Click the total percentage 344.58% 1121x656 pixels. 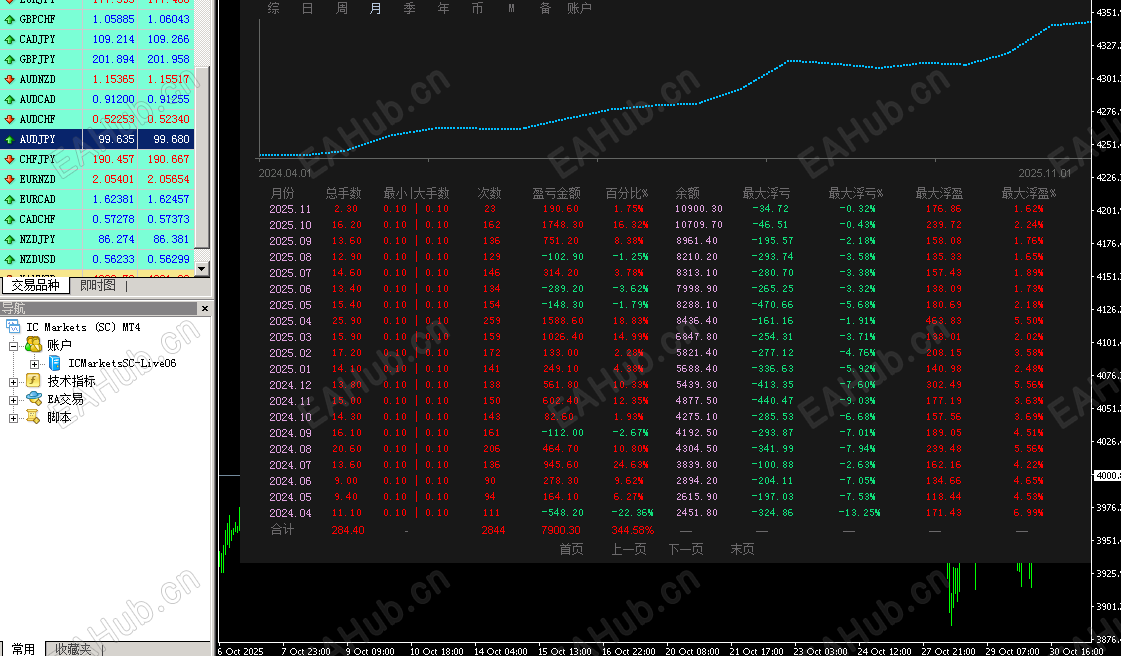click(632, 530)
